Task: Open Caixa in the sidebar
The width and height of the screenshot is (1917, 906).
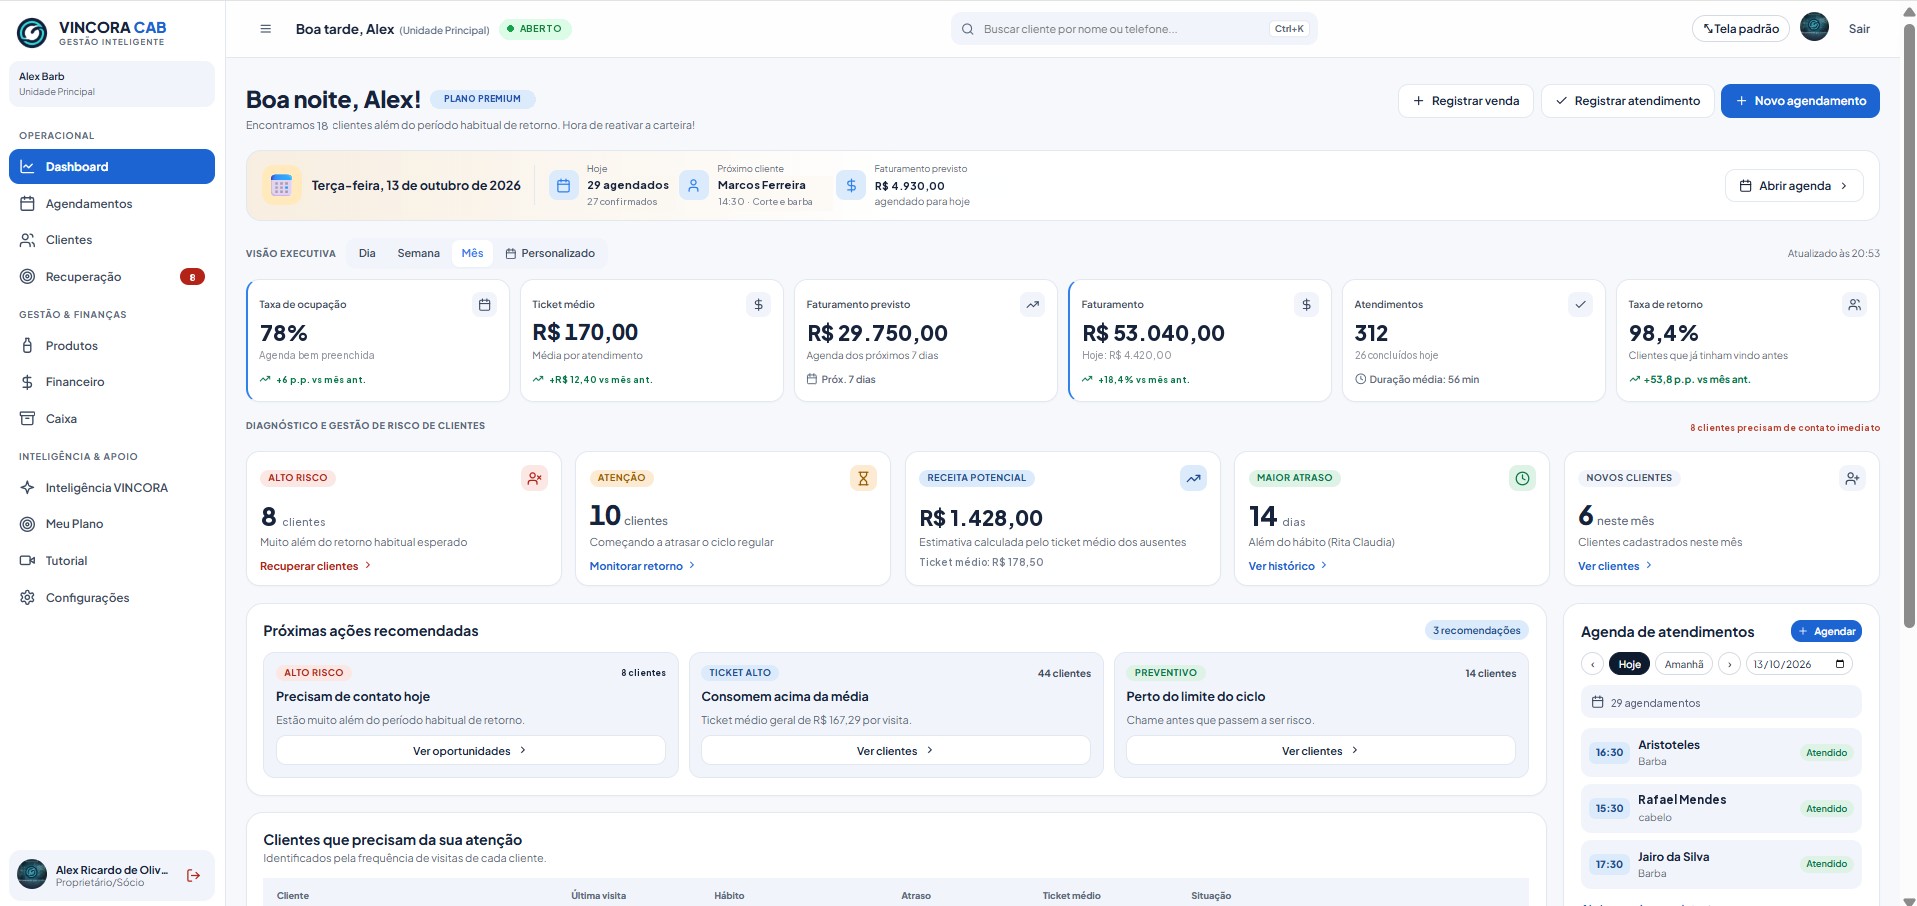Action: pos(112,419)
